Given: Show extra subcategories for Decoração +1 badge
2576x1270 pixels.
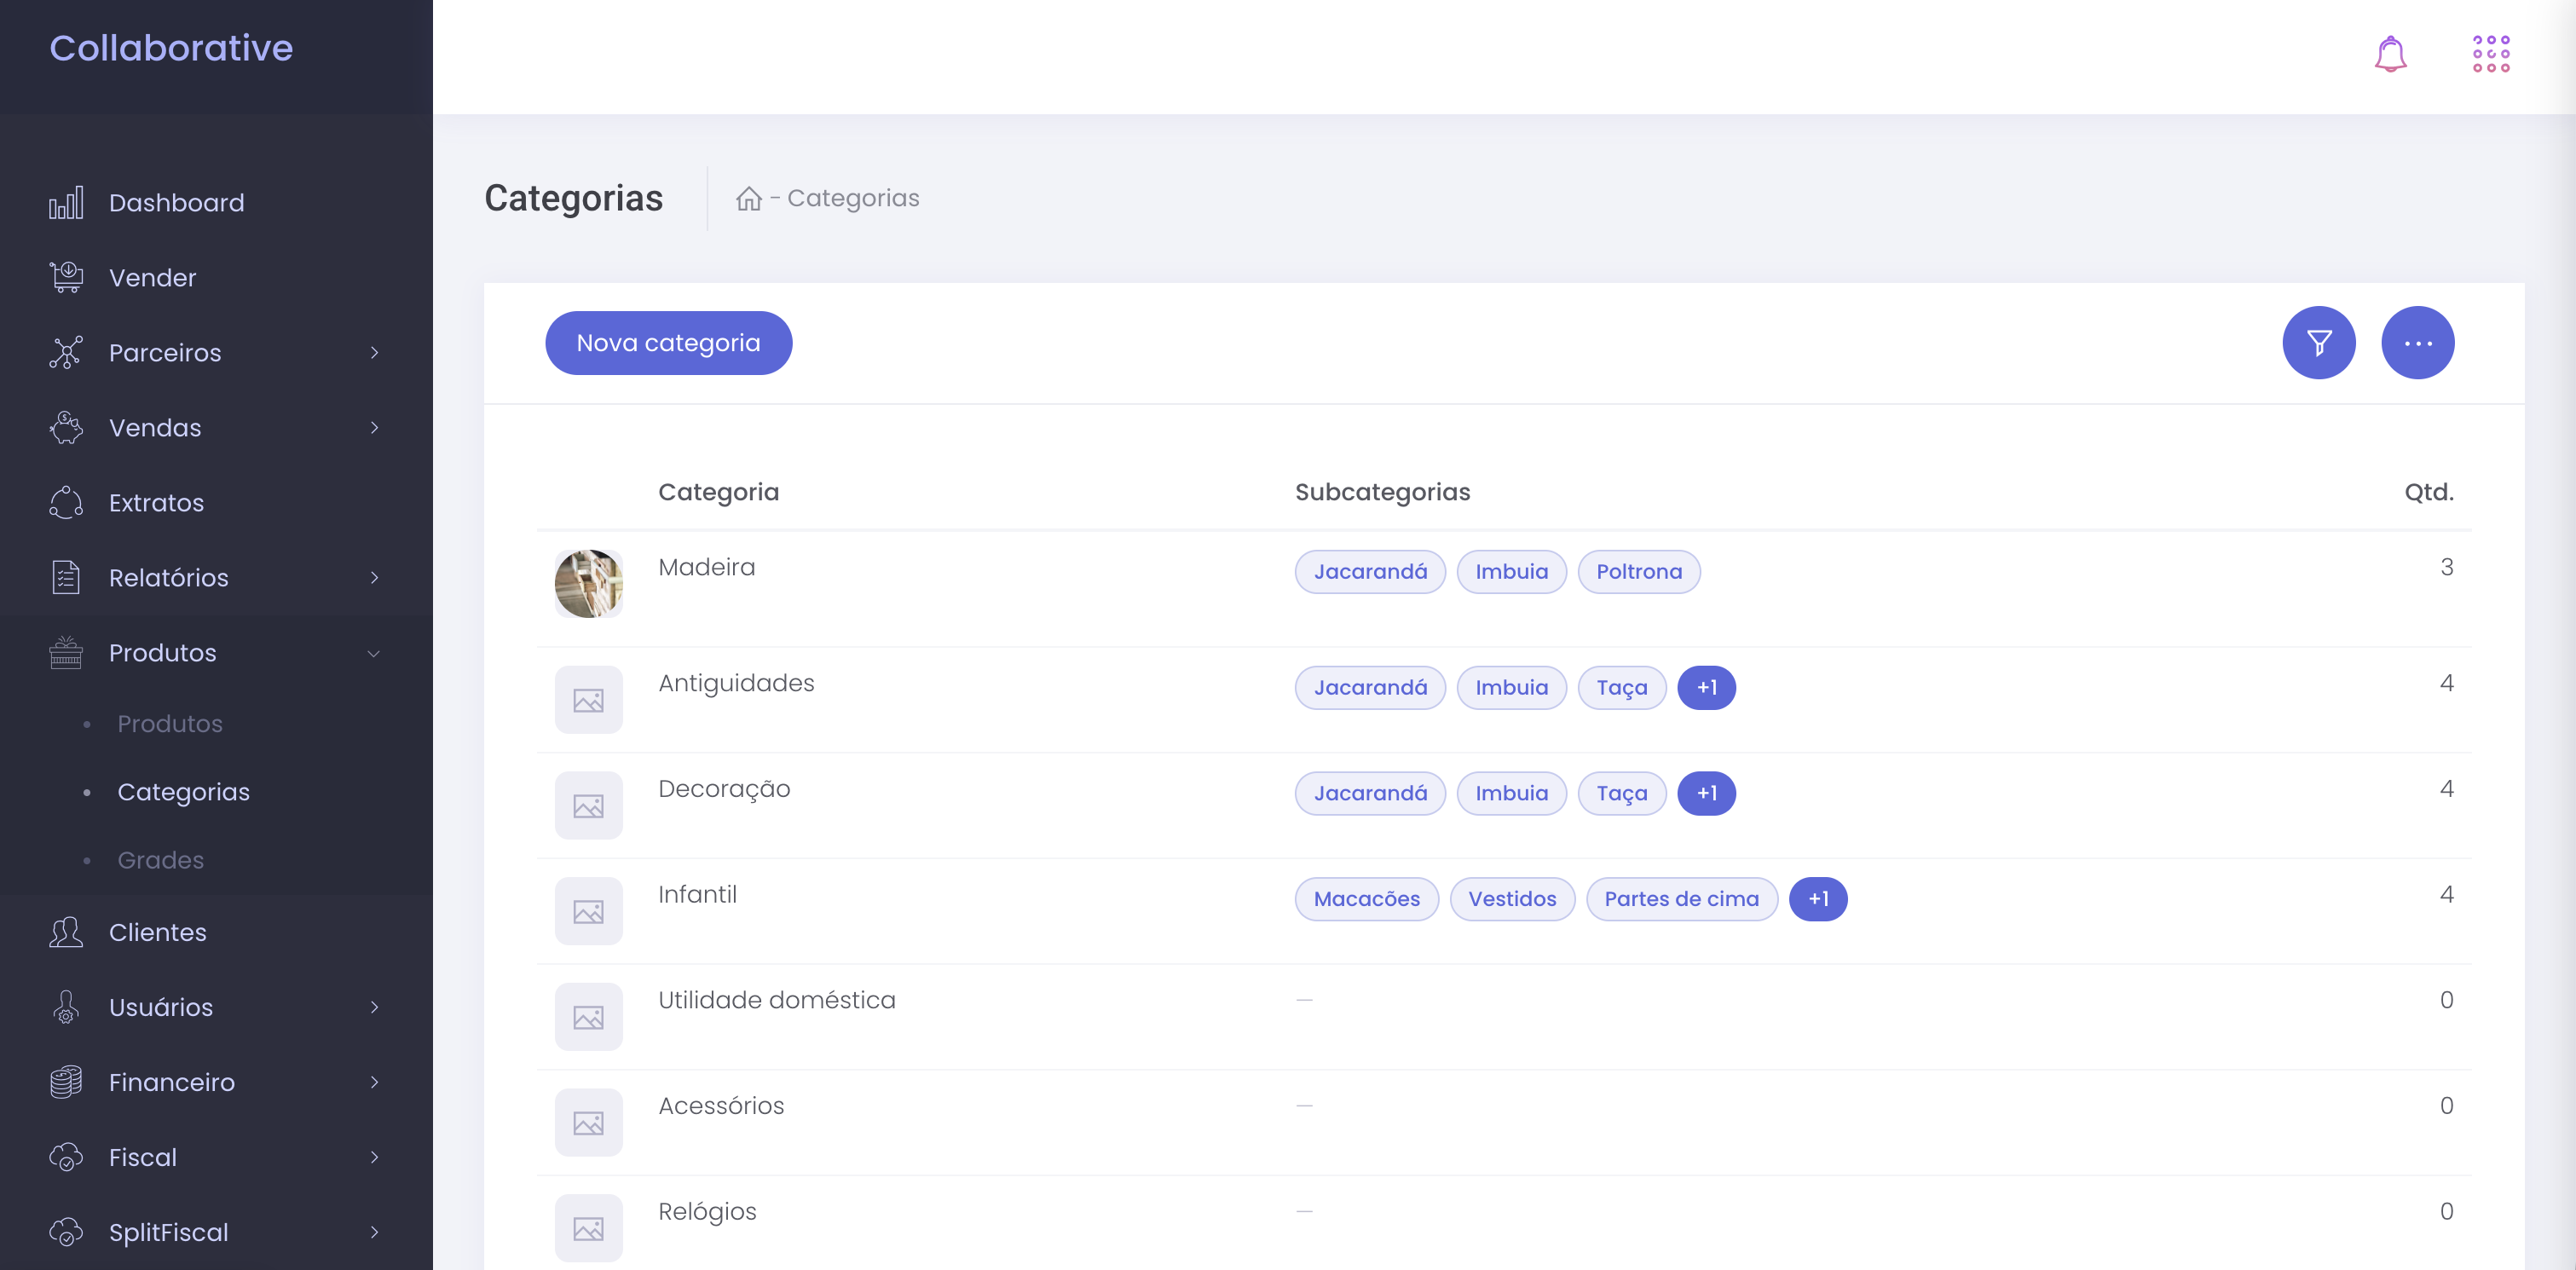Looking at the screenshot, I should pos(1707,794).
